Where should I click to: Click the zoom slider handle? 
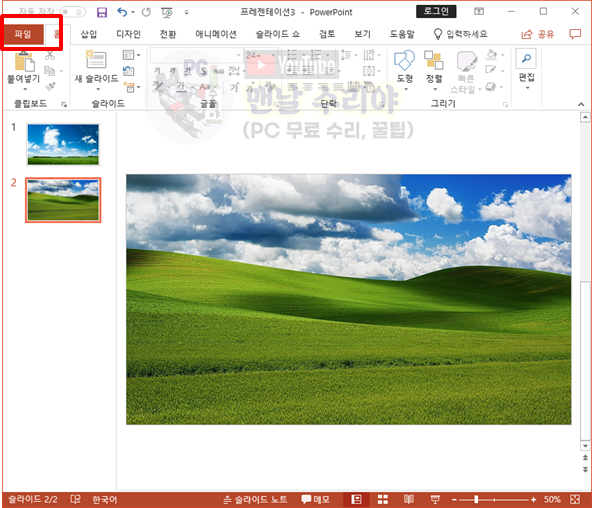coord(476,500)
